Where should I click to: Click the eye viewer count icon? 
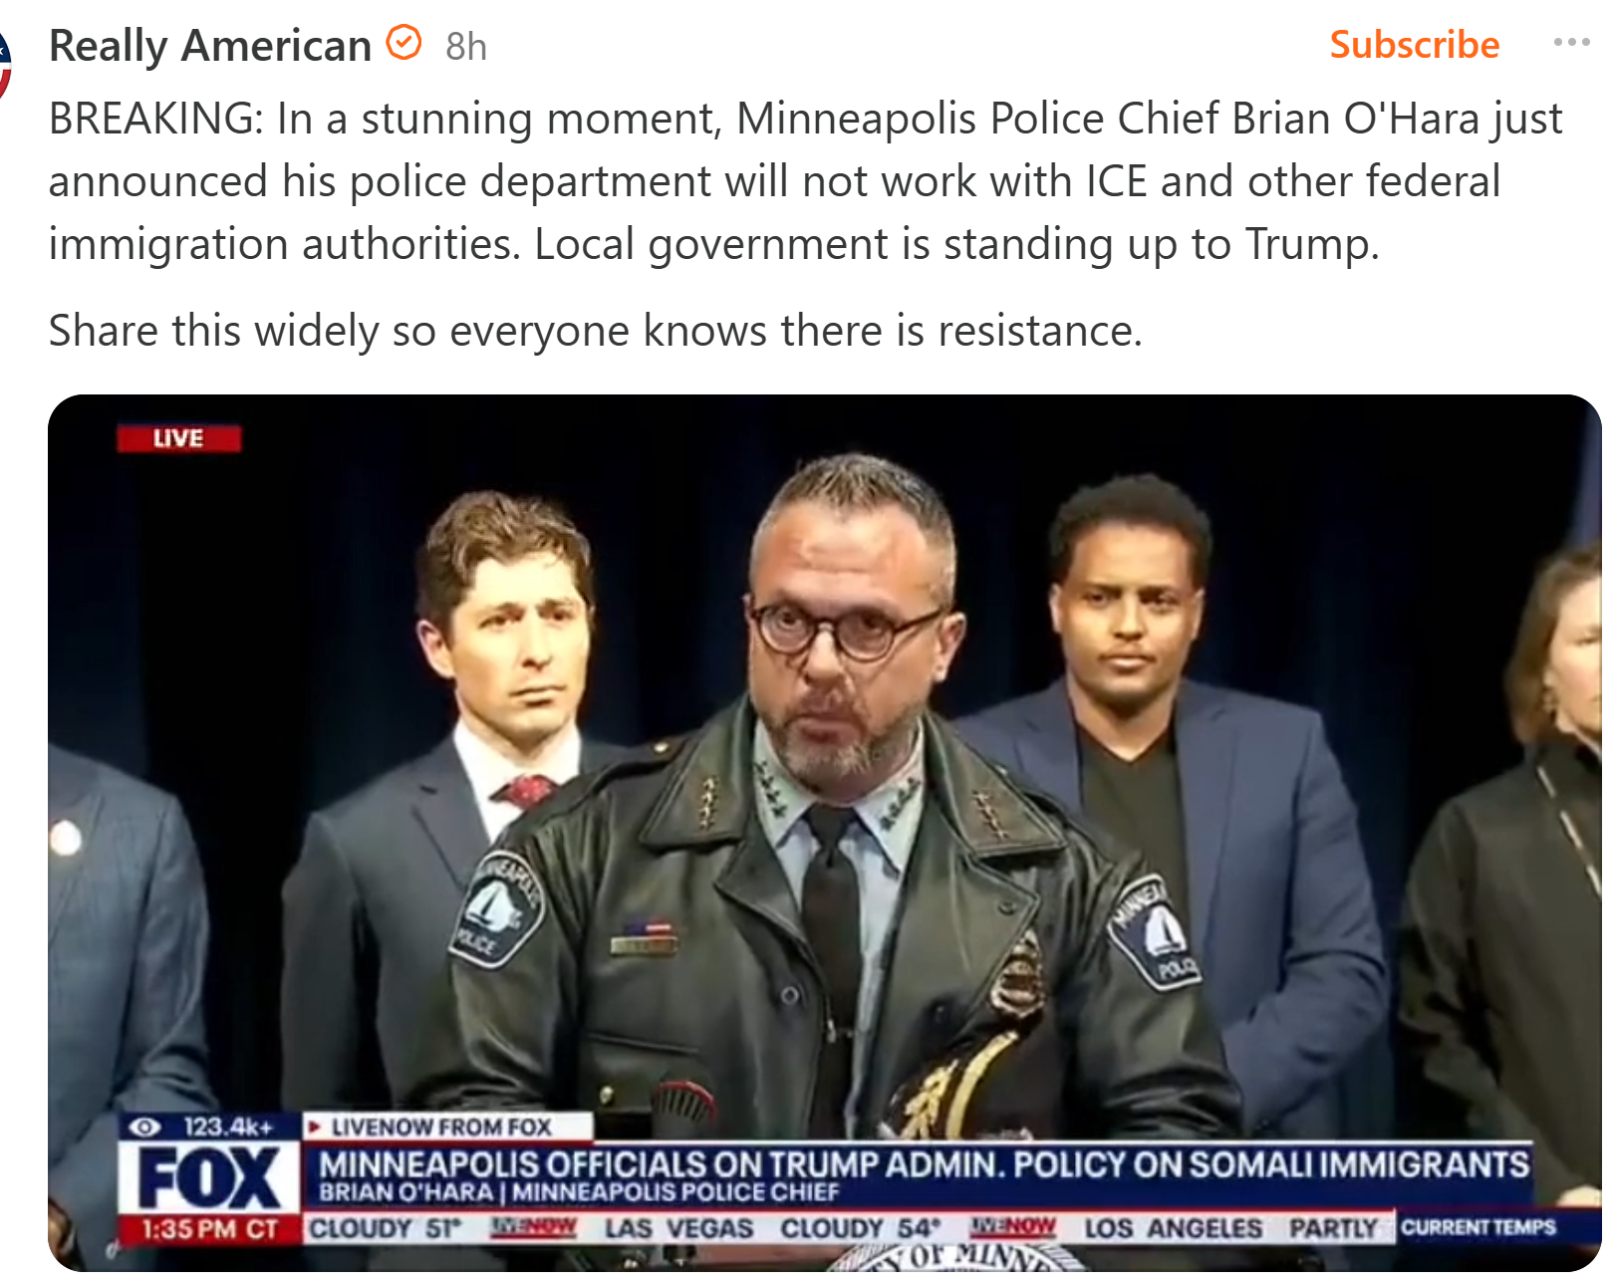click(145, 1127)
